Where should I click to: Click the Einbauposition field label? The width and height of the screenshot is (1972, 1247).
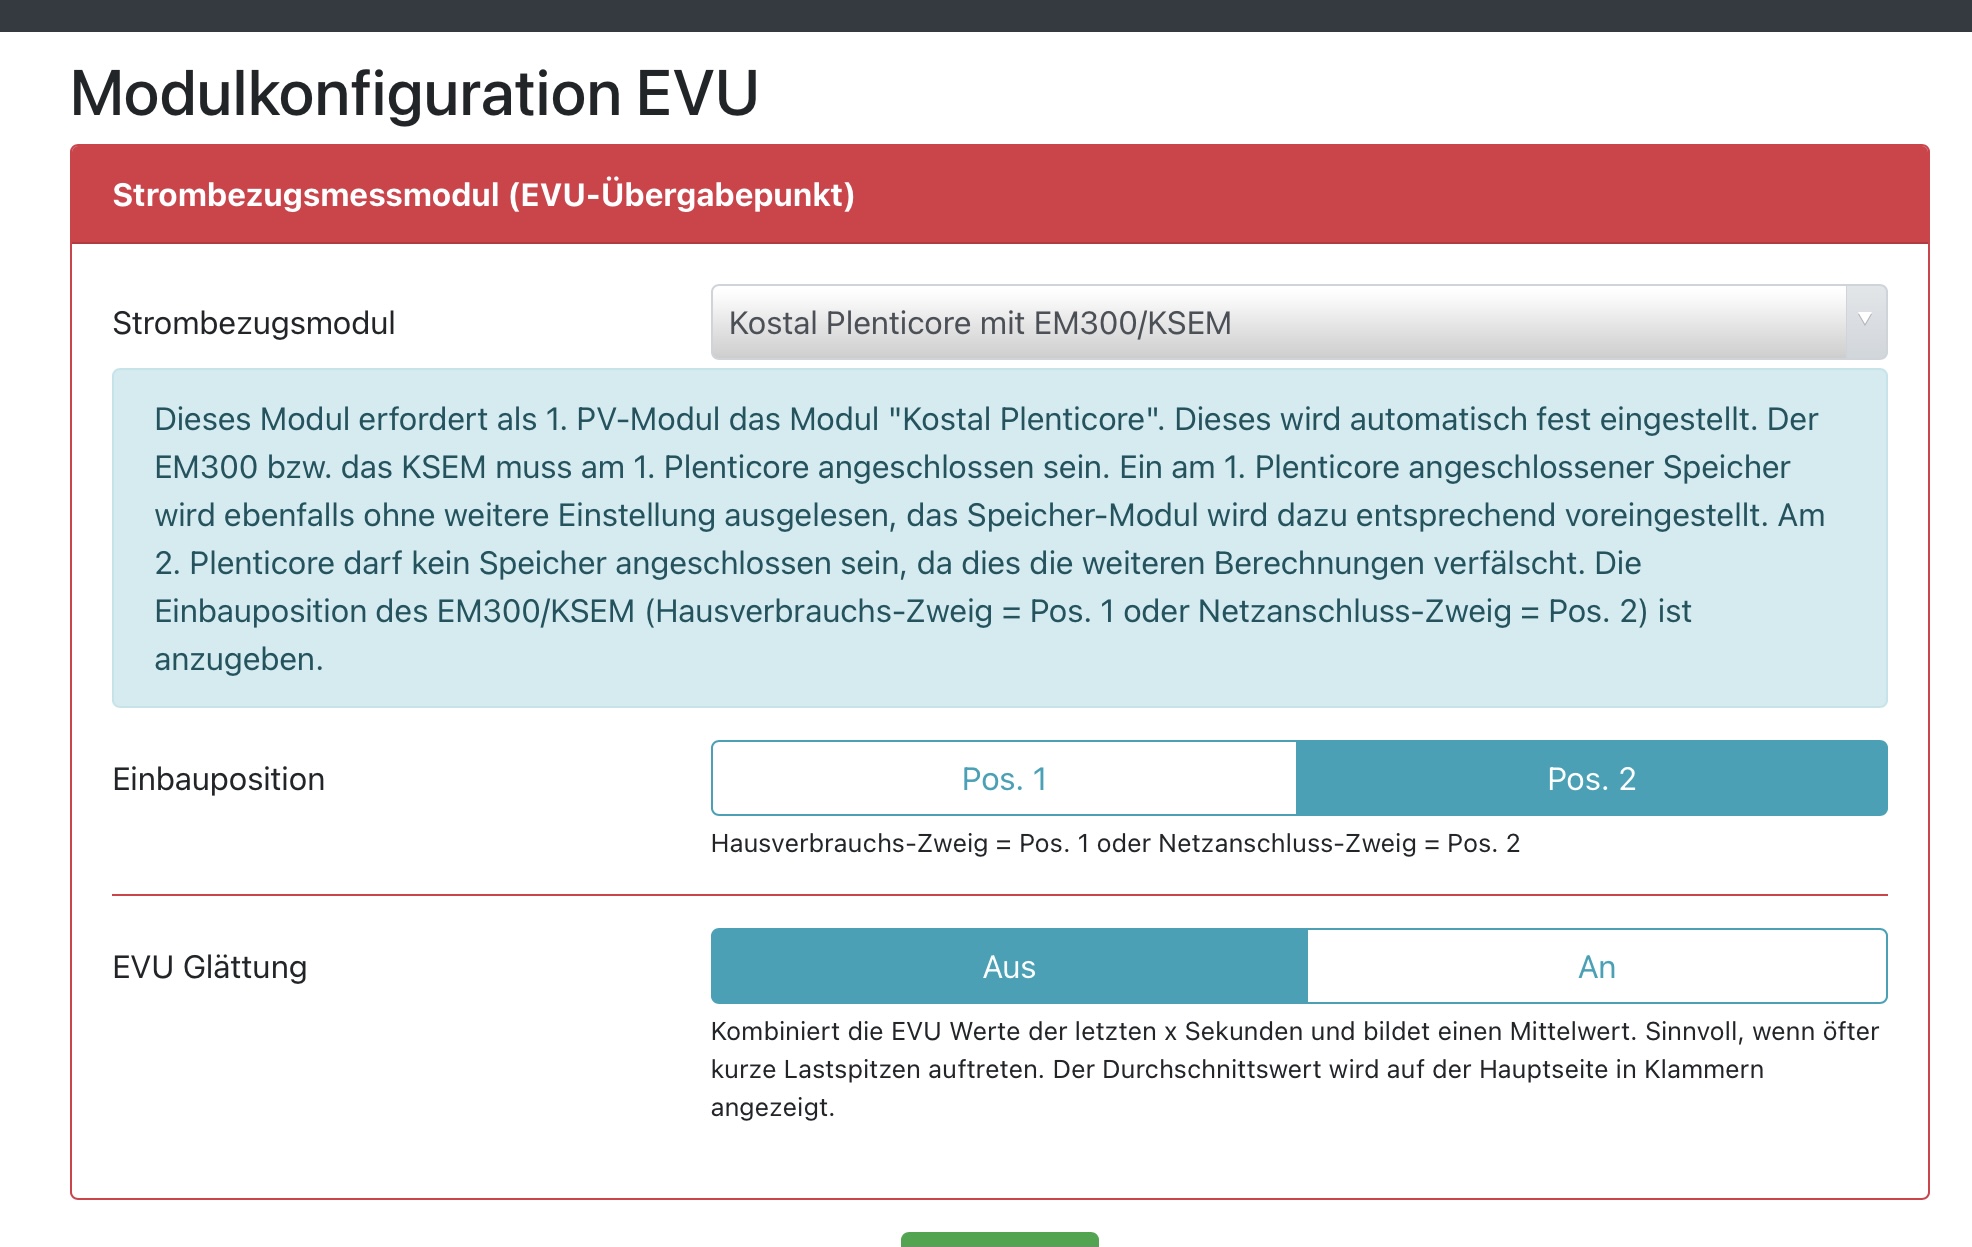pyautogui.click(x=218, y=779)
